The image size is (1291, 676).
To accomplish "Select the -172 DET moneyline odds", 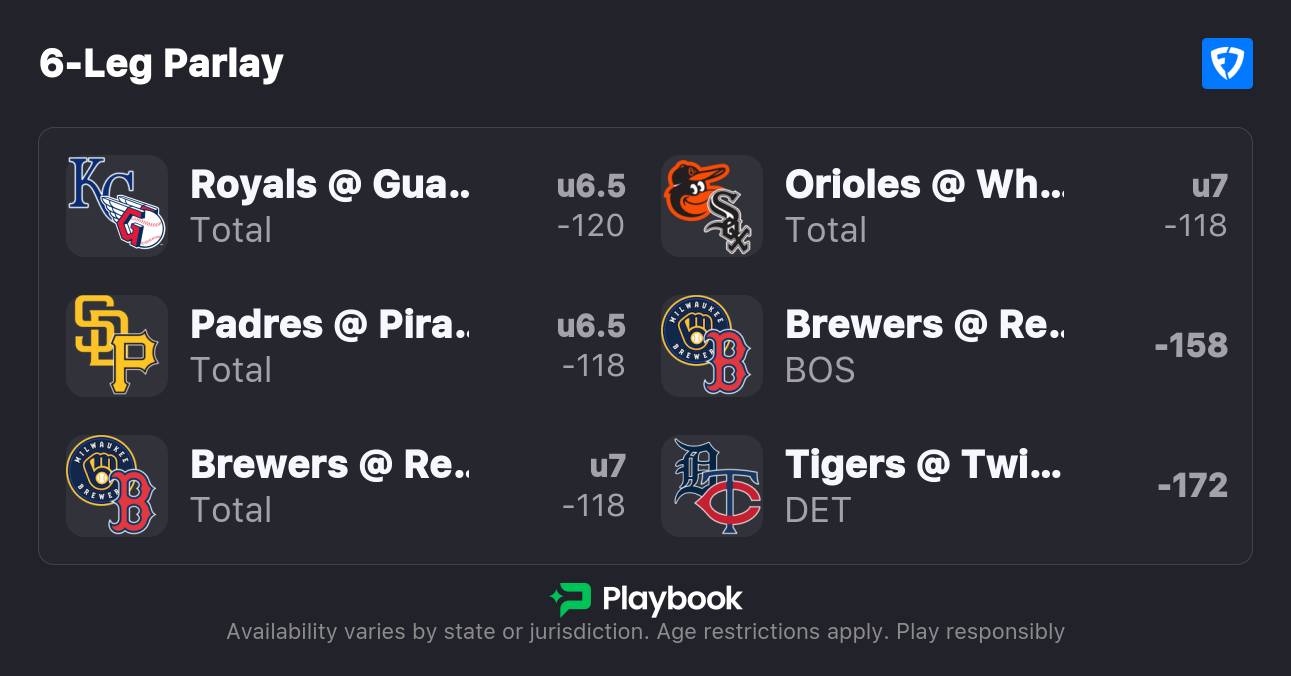I will (x=1192, y=486).
